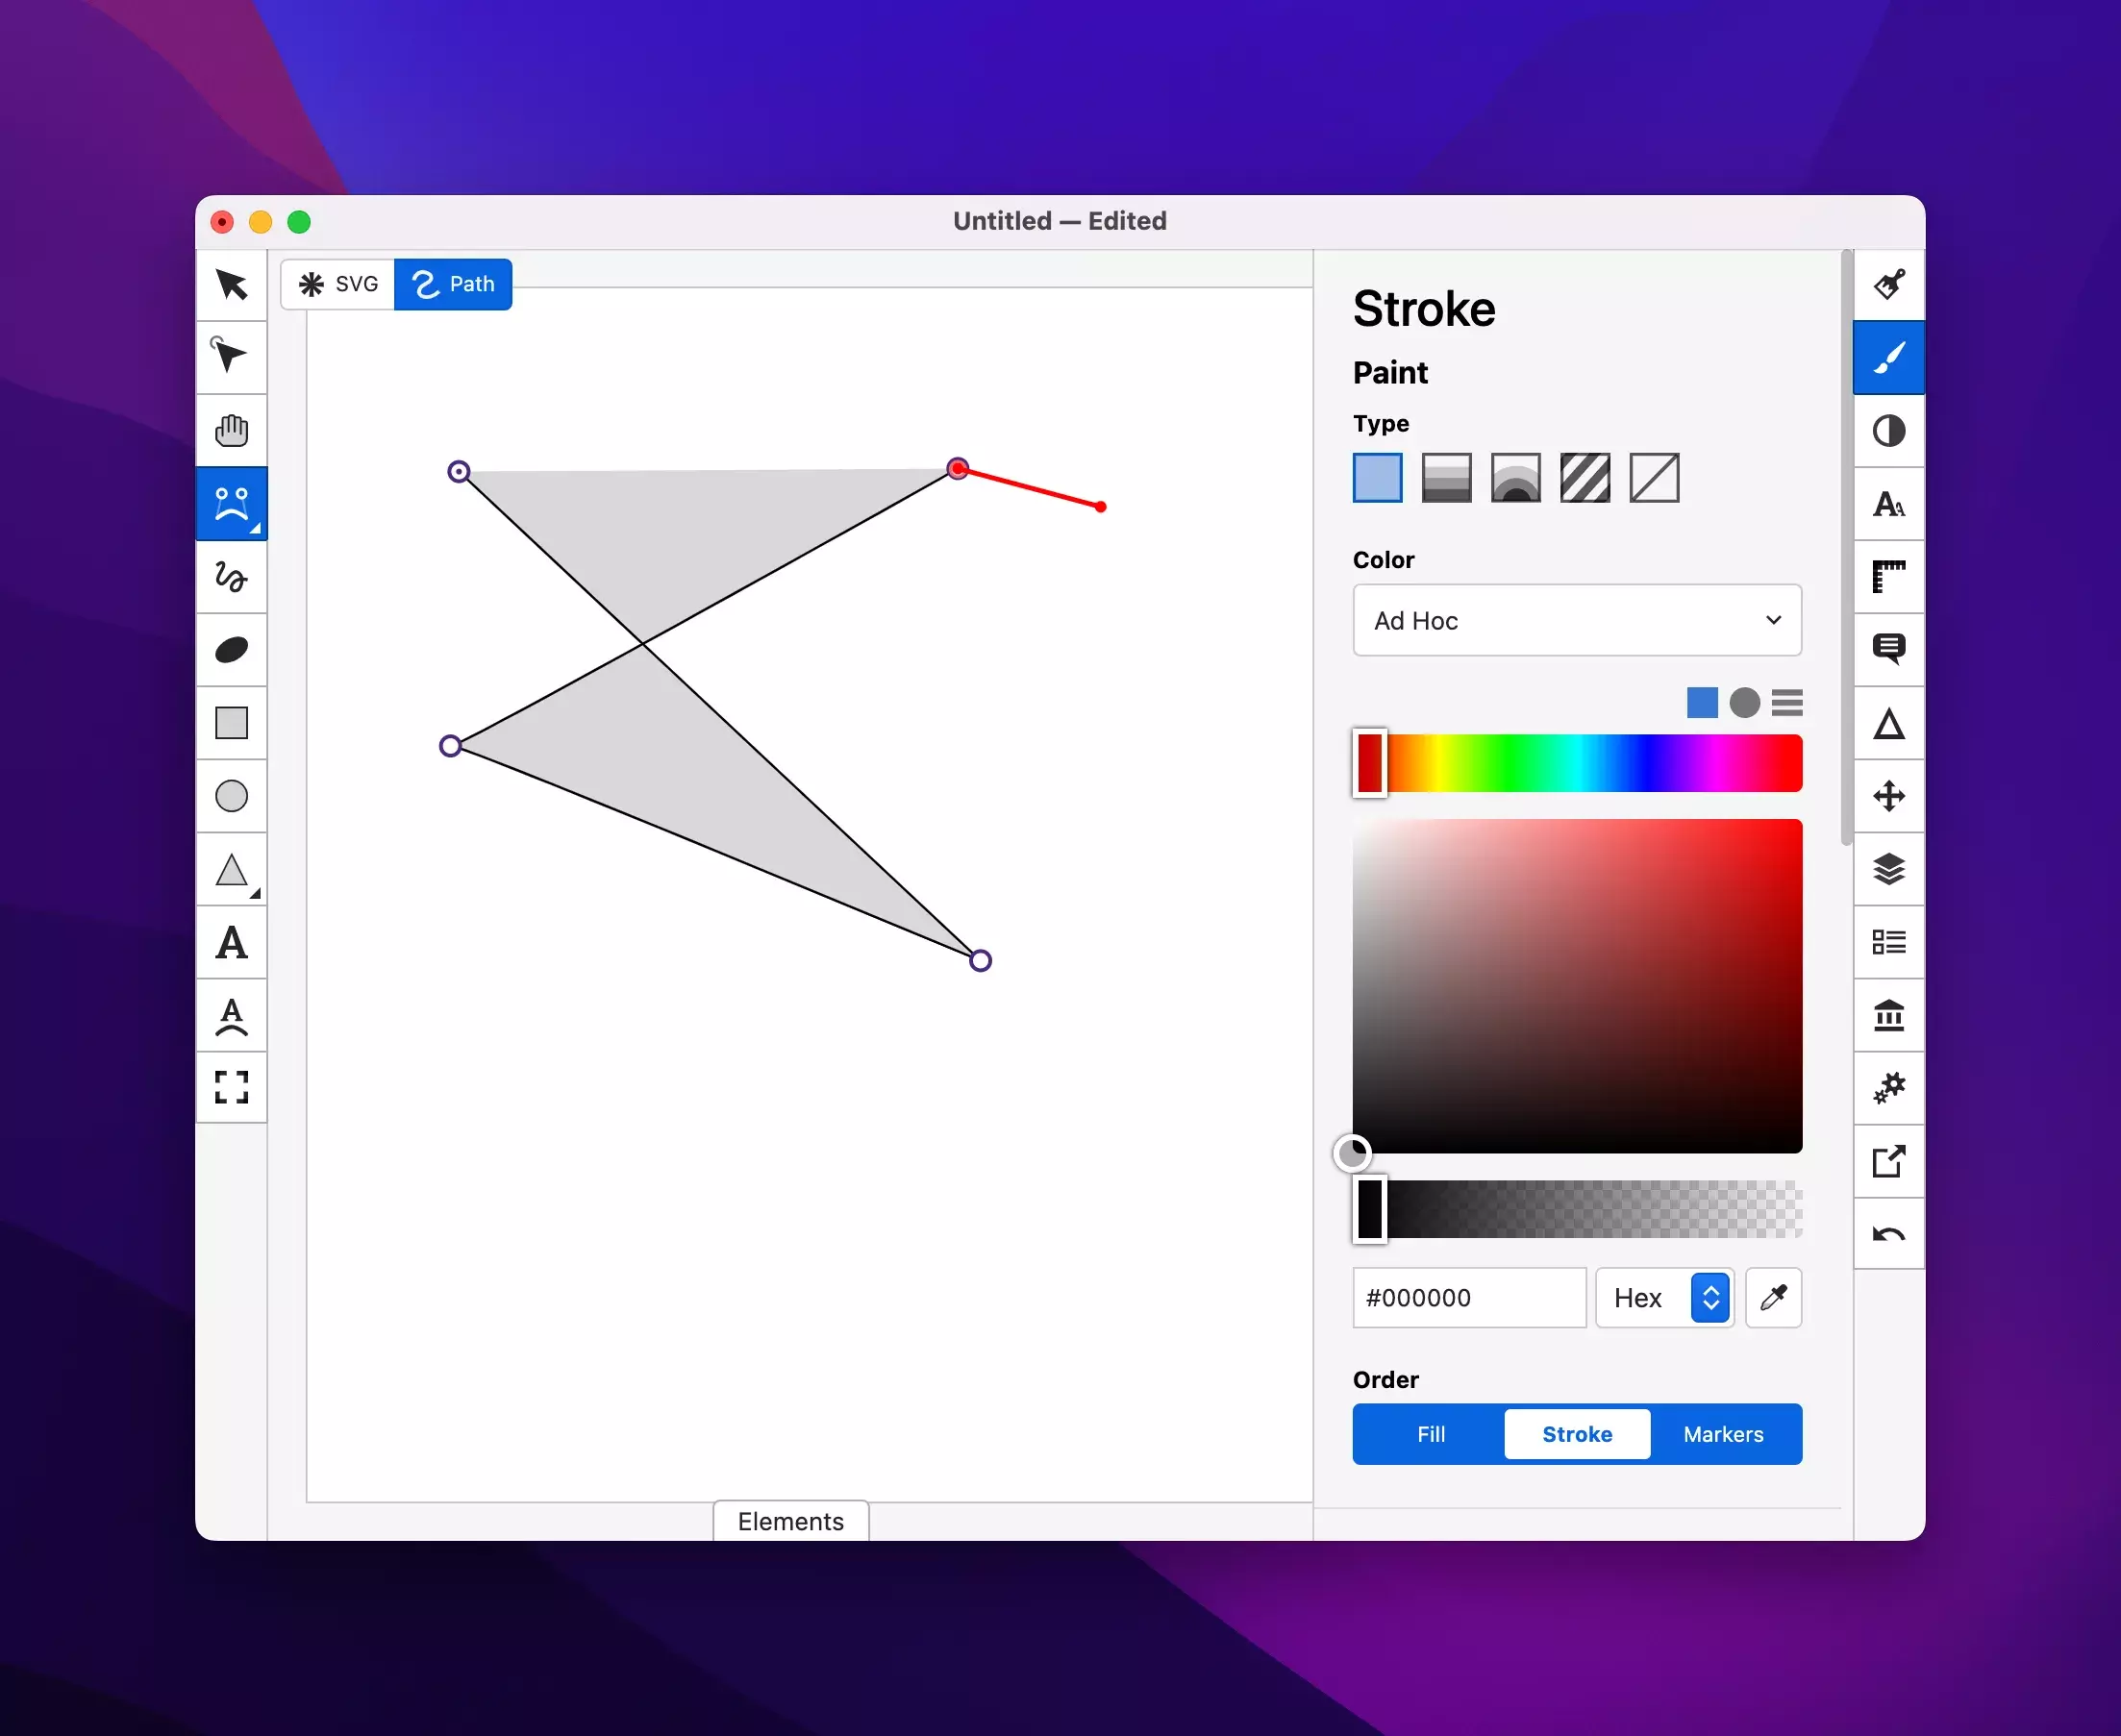Click the SVG breadcrumb tab
Viewport: 2121px width, 1736px height.
339,284
